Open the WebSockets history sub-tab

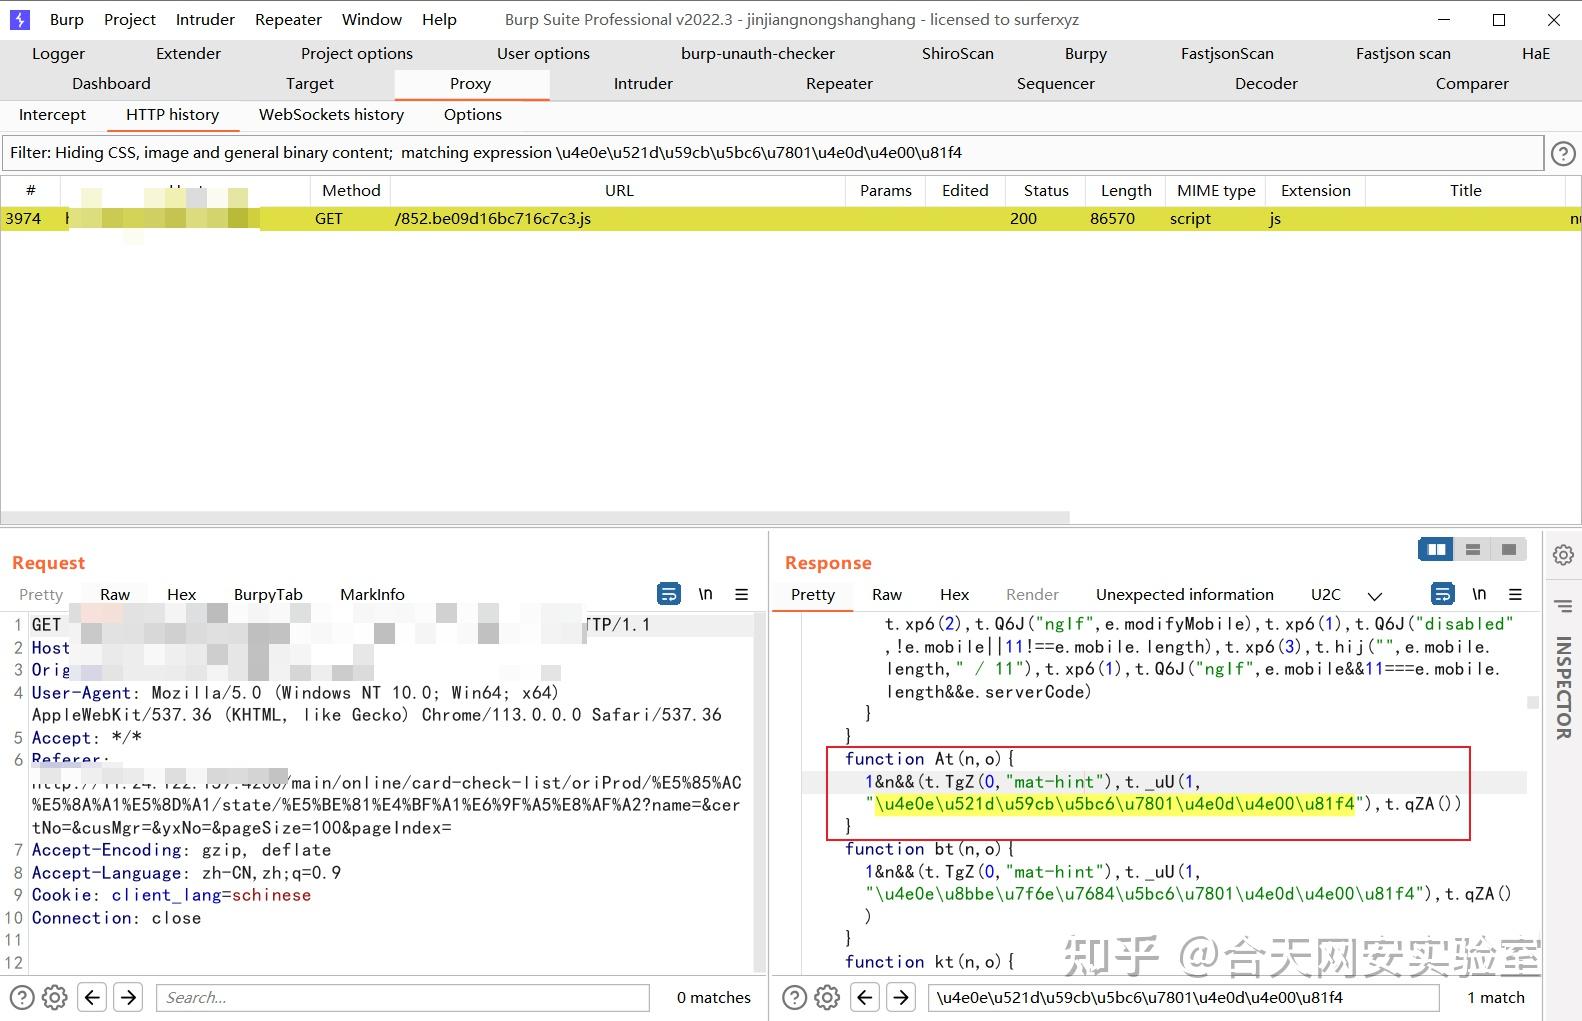click(x=331, y=115)
